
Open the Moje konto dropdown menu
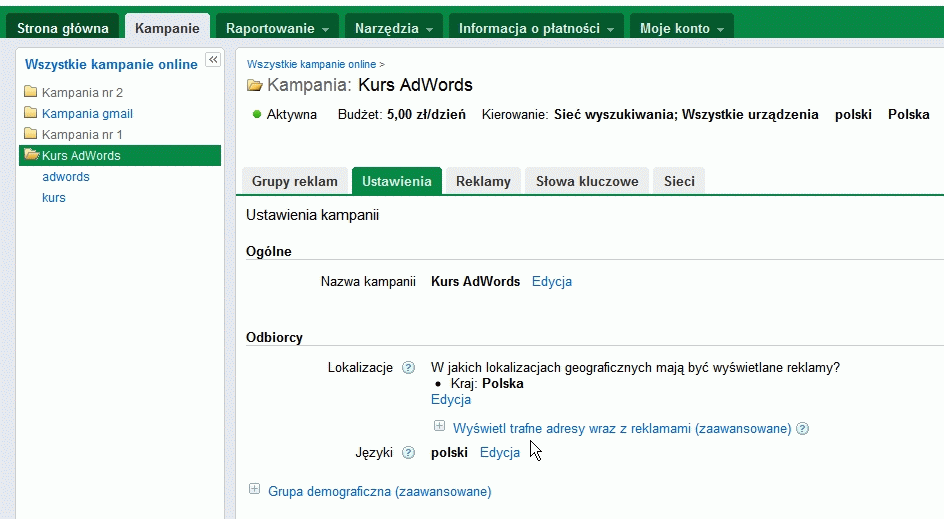tap(682, 28)
